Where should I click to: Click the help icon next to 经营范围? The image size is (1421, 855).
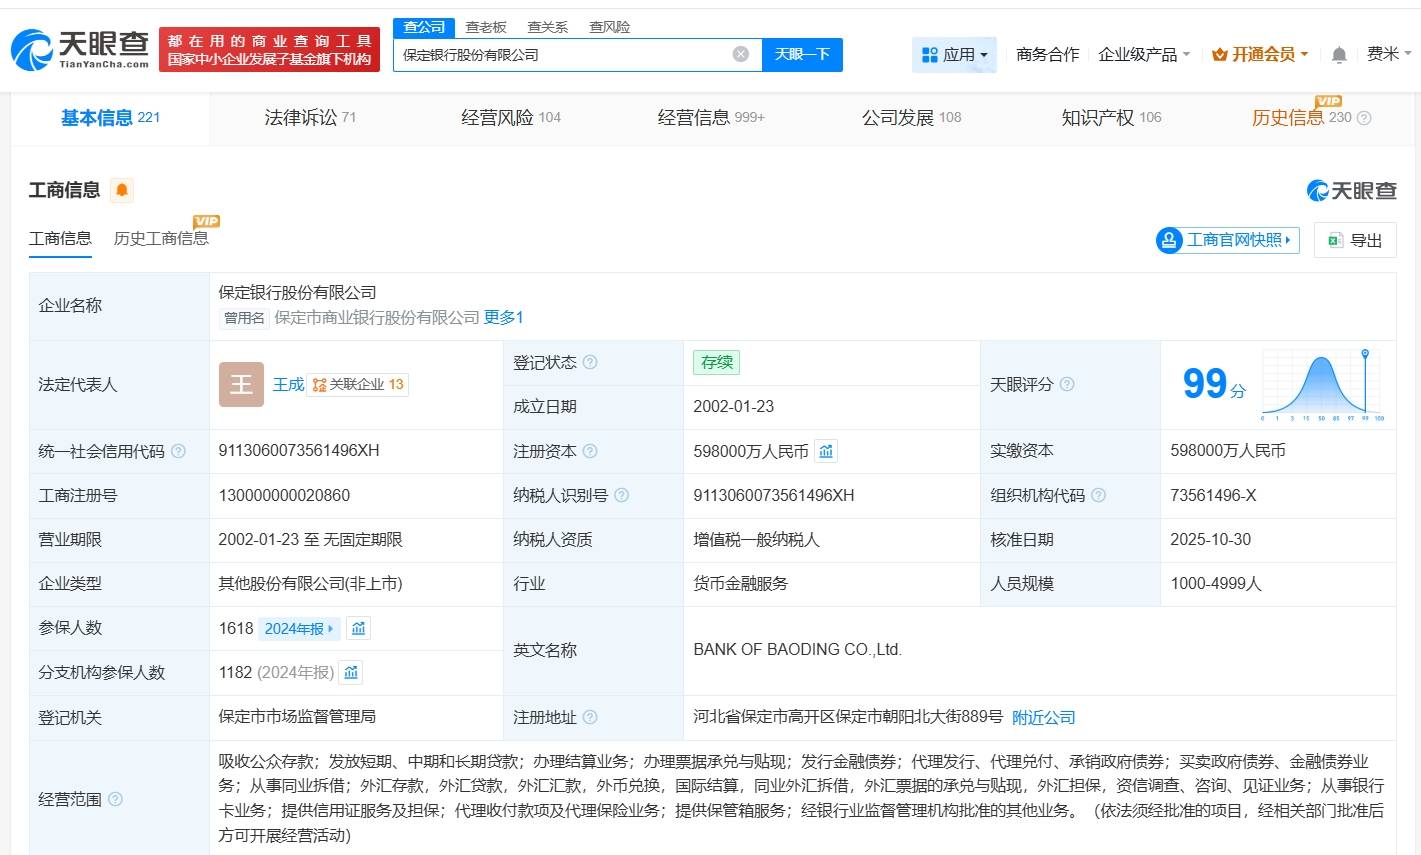tap(116, 800)
